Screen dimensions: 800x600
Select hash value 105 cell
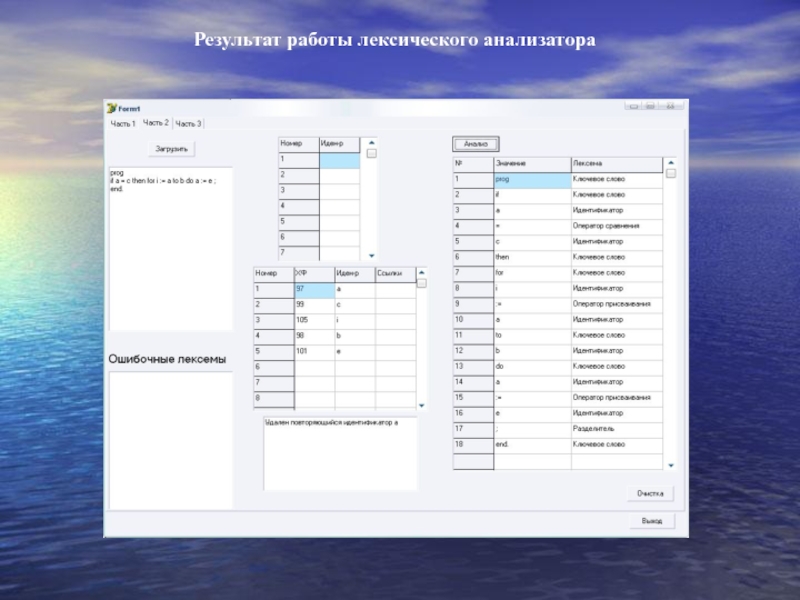point(315,321)
